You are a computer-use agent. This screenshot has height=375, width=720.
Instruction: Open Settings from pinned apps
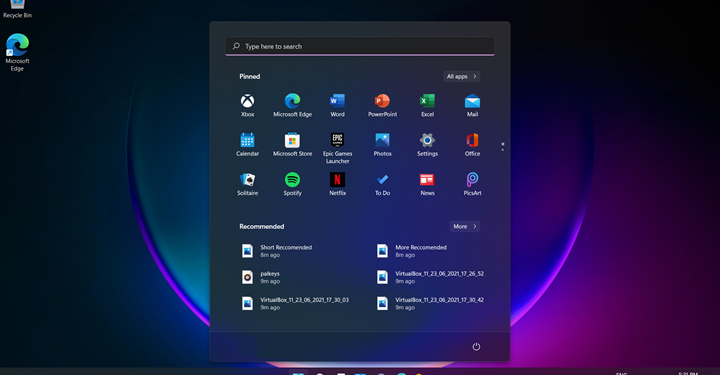click(428, 145)
